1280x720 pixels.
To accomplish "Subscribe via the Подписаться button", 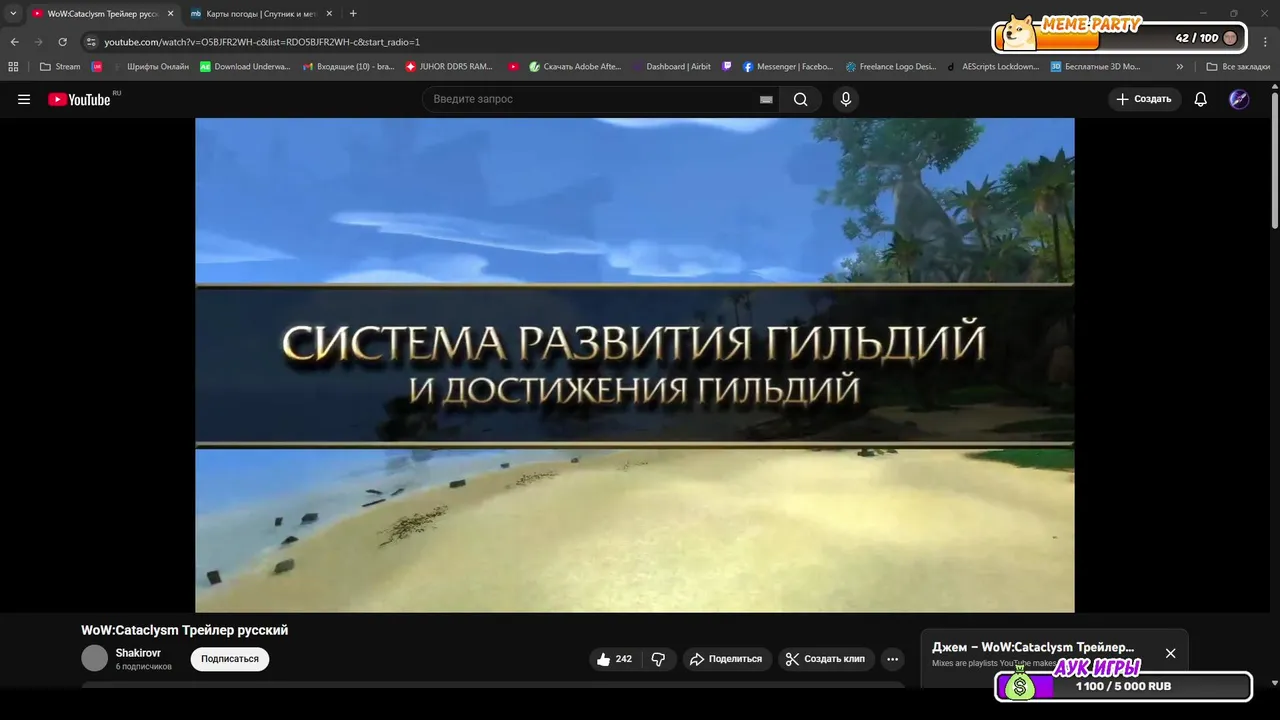I will coord(230,659).
